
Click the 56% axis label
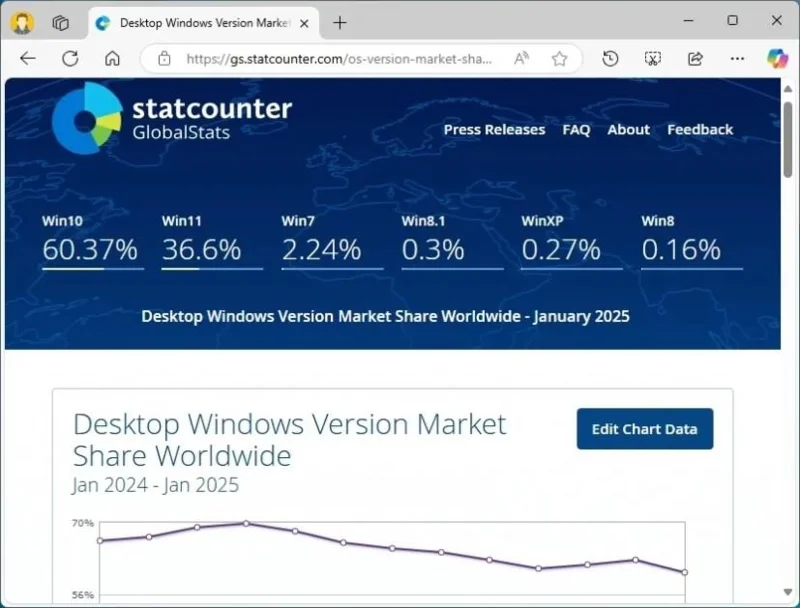83,595
